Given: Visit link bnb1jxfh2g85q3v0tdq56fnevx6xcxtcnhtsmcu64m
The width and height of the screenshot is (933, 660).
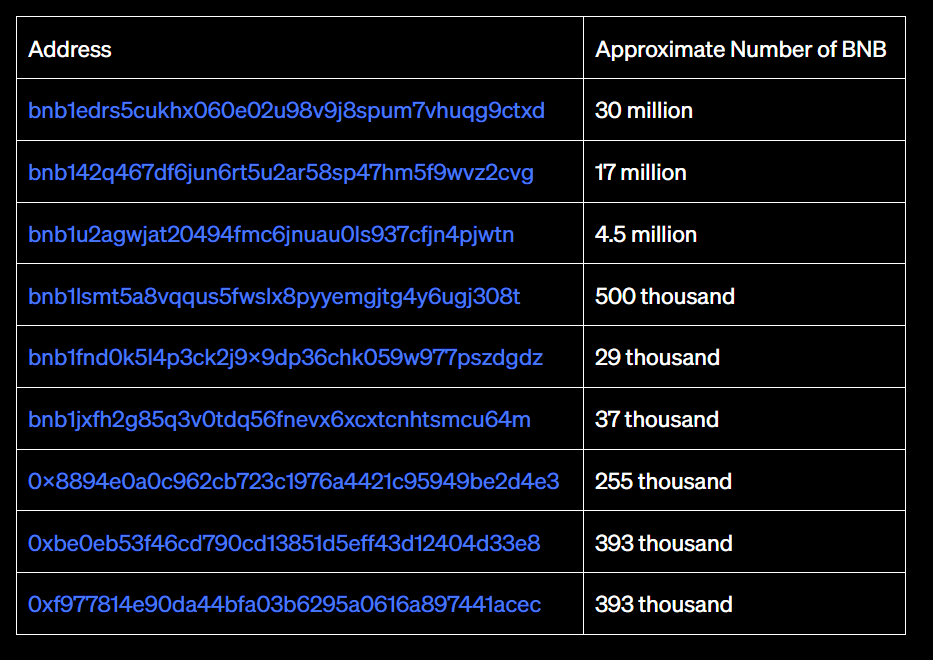Looking at the screenshot, I should pos(279,420).
